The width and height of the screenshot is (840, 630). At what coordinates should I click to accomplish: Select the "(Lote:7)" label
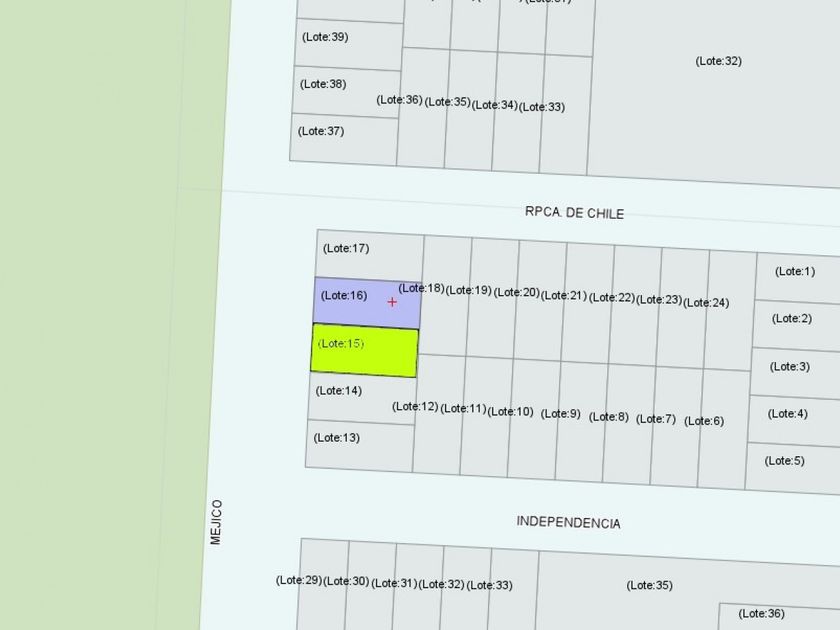tap(656, 419)
